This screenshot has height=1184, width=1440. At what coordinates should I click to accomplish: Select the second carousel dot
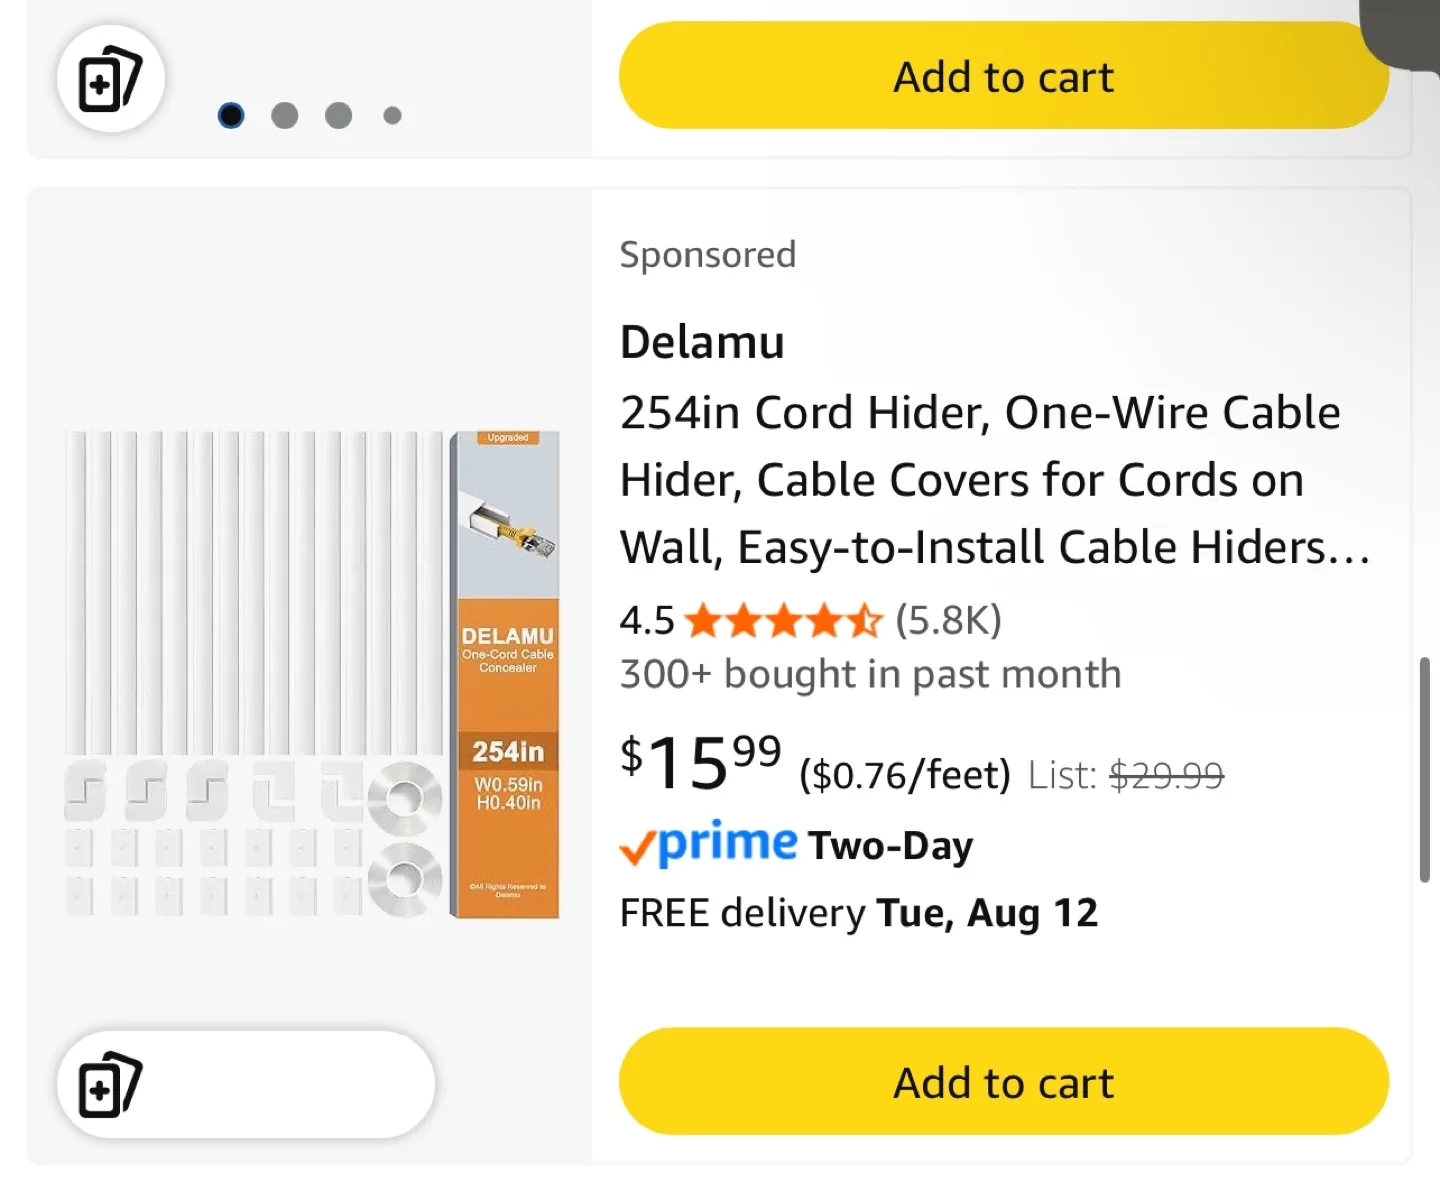284,115
